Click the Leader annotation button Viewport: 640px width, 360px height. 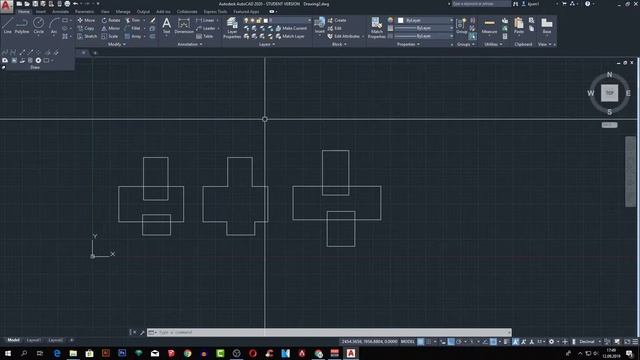pyautogui.click(x=207, y=28)
